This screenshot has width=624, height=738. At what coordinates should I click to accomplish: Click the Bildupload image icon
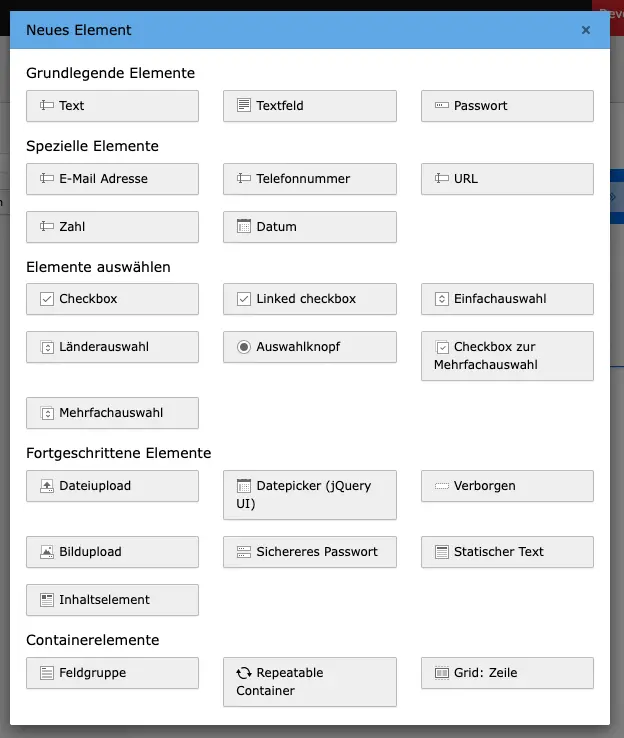click(x=47, y=552)
